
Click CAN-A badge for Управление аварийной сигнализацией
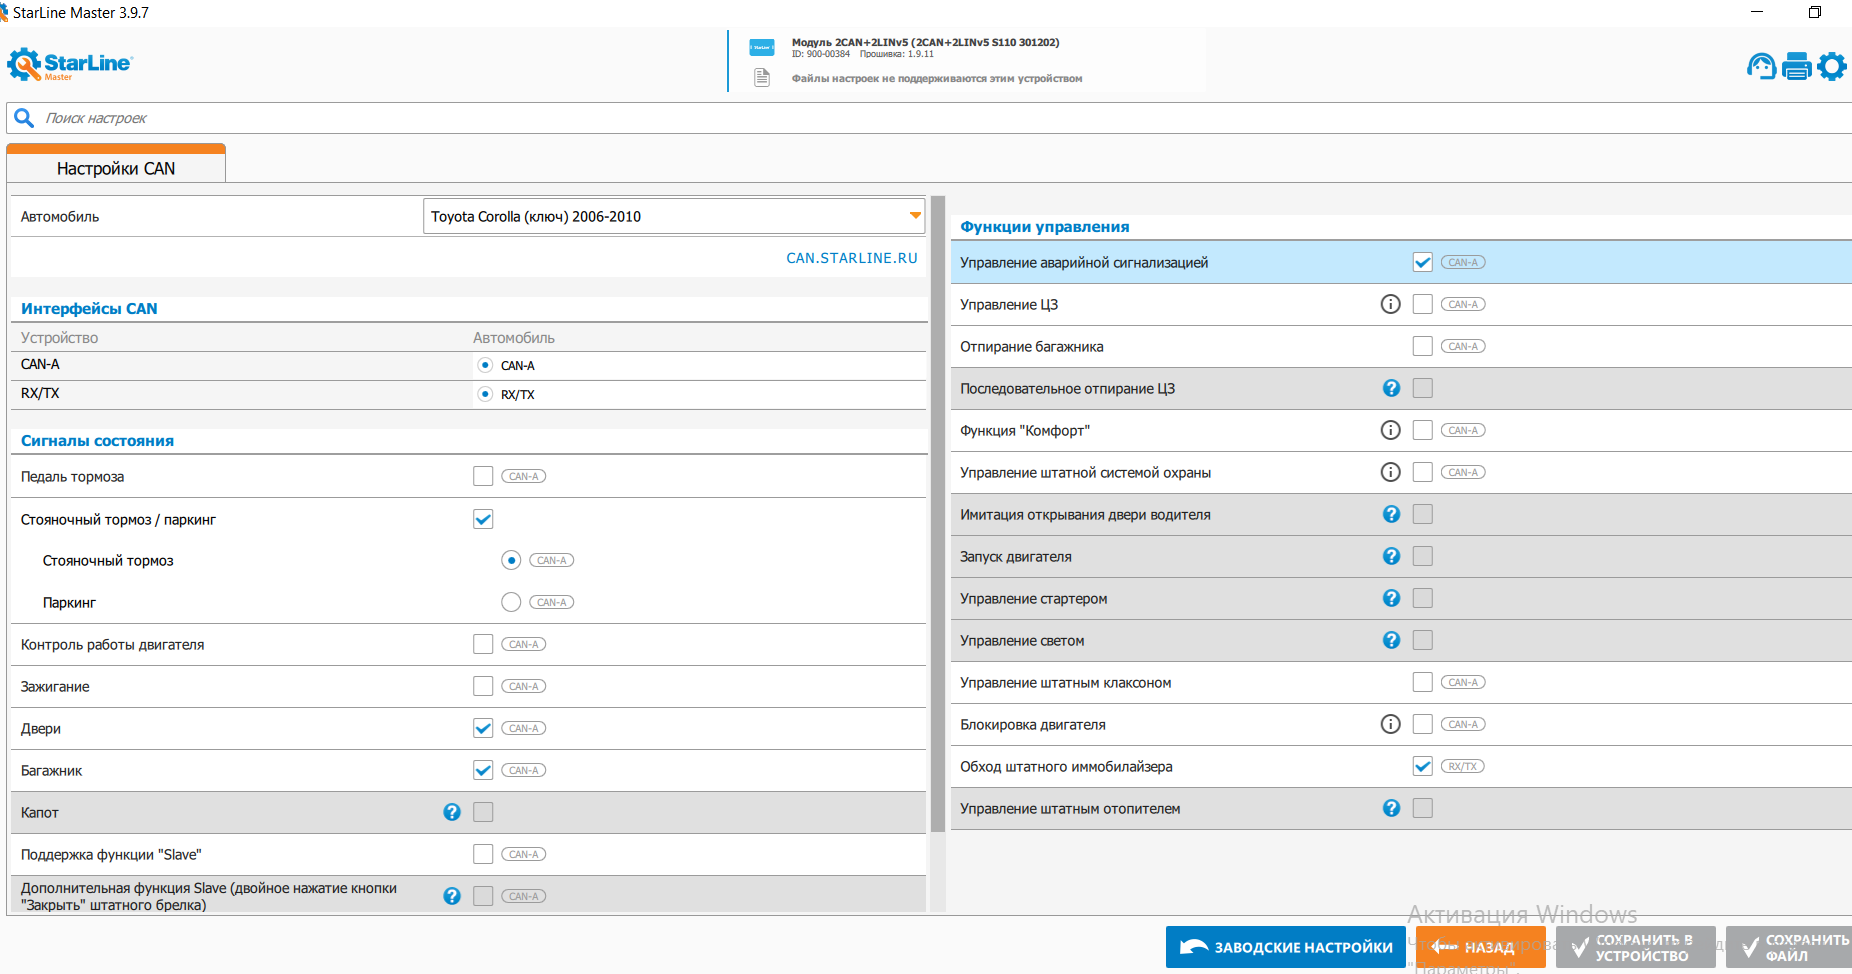click(1462, 262)
